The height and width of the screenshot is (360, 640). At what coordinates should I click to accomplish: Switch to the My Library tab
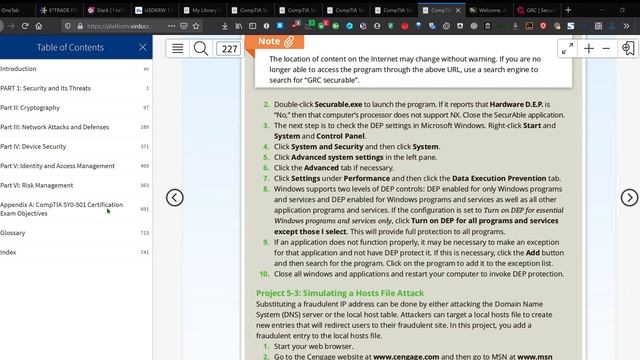[203, 10]
